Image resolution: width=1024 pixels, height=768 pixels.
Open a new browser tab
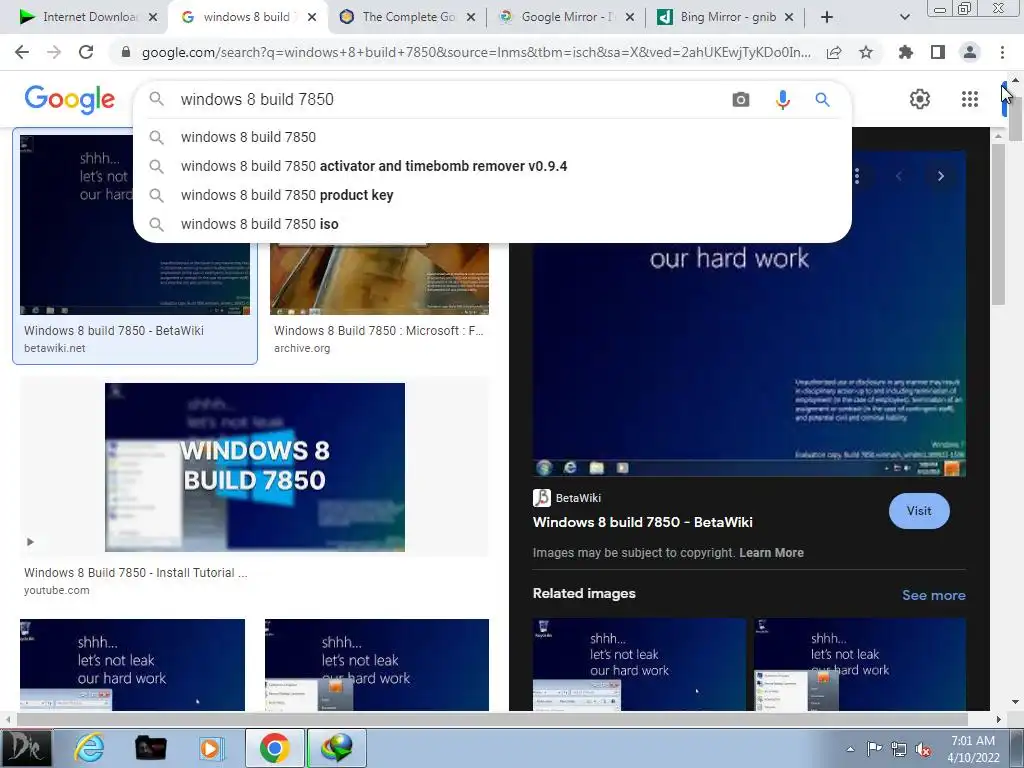point(827,17)
